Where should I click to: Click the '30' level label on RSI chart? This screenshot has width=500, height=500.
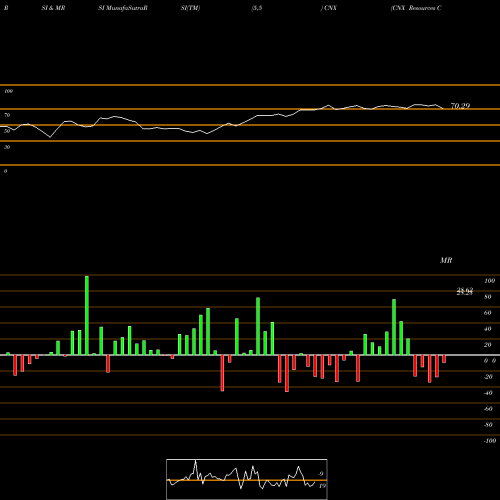pos(7,147)
